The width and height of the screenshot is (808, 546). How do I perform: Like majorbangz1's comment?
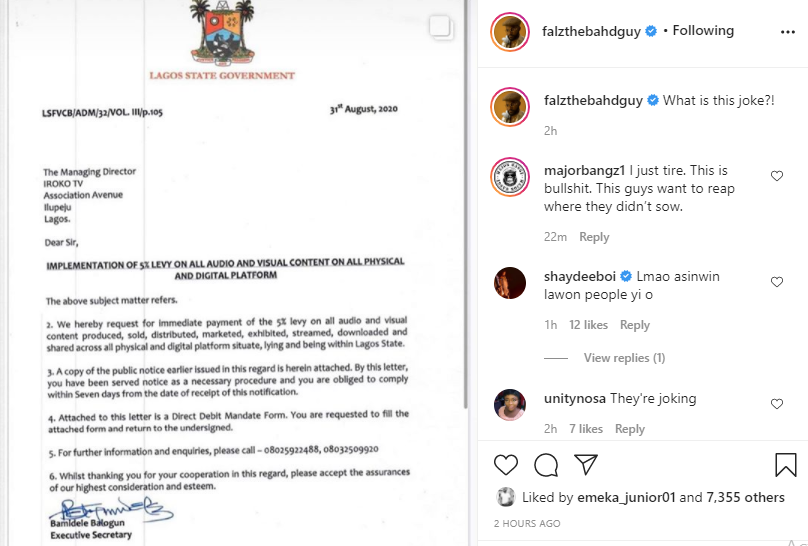point(777,176)
